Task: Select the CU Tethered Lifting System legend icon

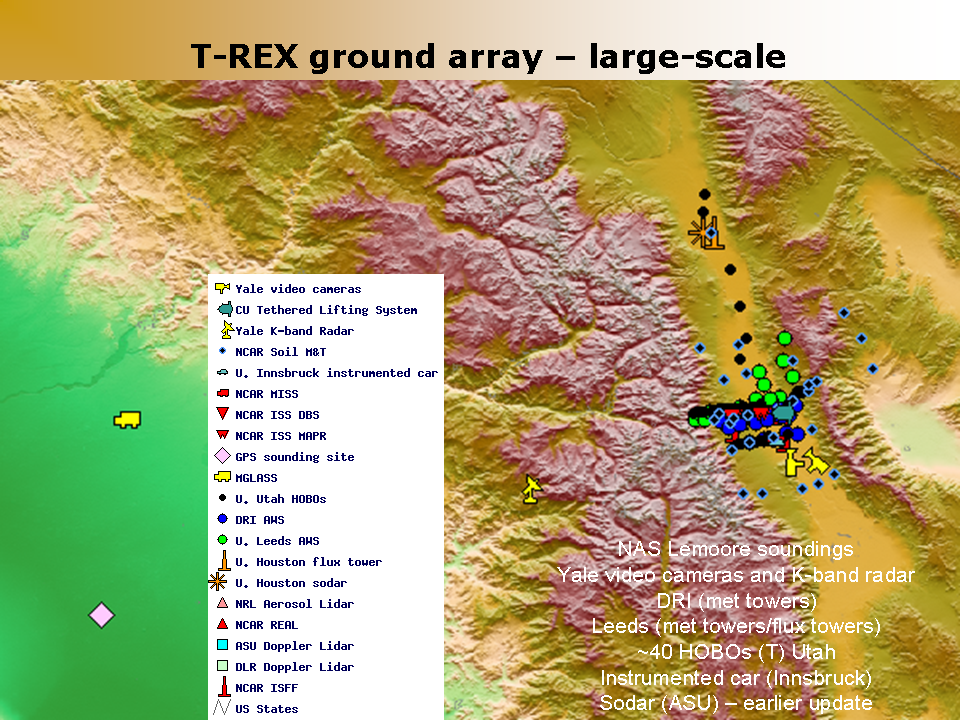Action: (x=225, y=309)
